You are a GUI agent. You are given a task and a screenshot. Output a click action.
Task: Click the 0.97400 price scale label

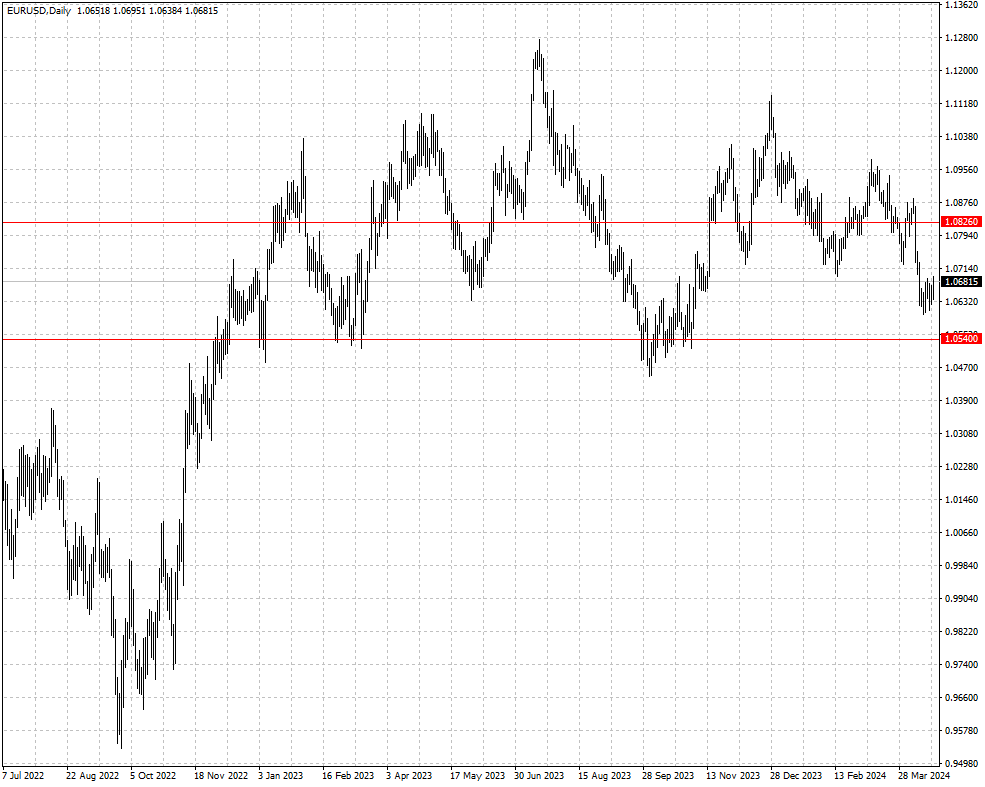[961, 664]
